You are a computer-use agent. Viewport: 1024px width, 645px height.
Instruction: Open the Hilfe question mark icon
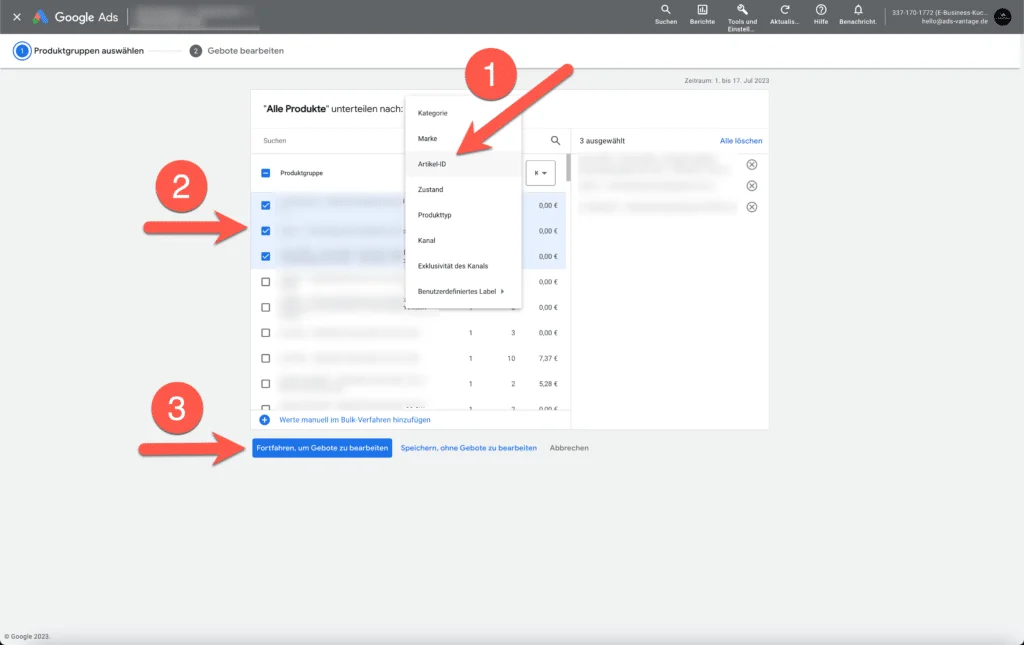tap(821, 14)
